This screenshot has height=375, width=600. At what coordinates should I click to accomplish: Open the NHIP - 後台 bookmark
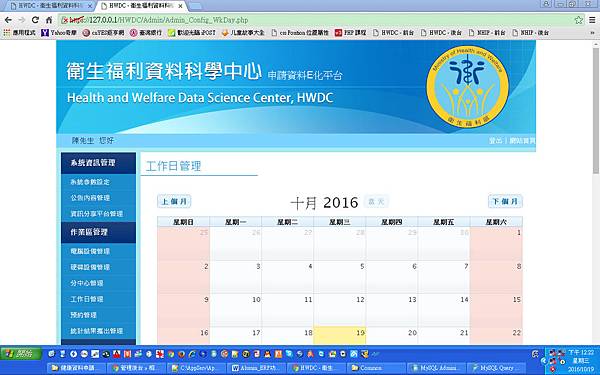pyautogui.click(x=531, y=33)
